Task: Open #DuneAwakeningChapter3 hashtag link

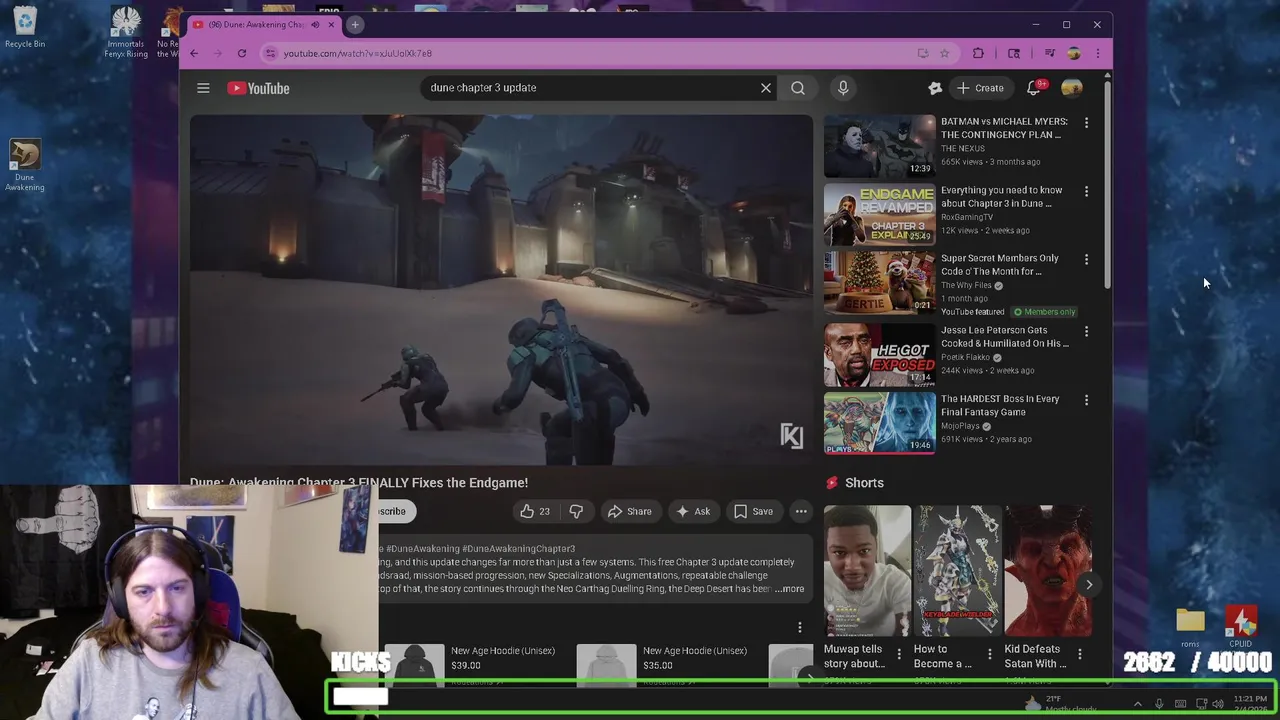Action: pyautogui.click(x=518, y=549)
